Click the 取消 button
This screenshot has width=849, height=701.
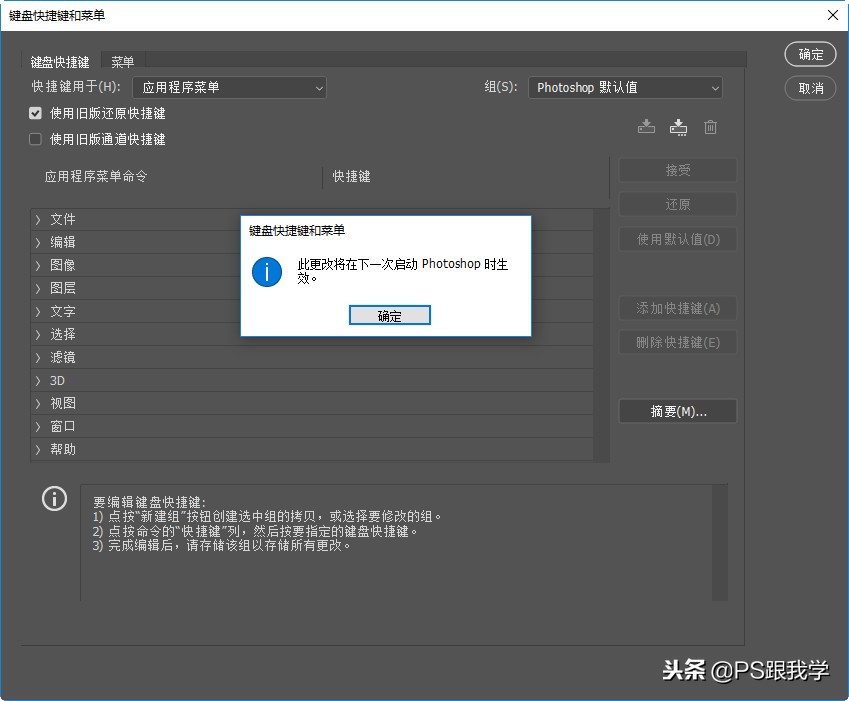(810, 87)
